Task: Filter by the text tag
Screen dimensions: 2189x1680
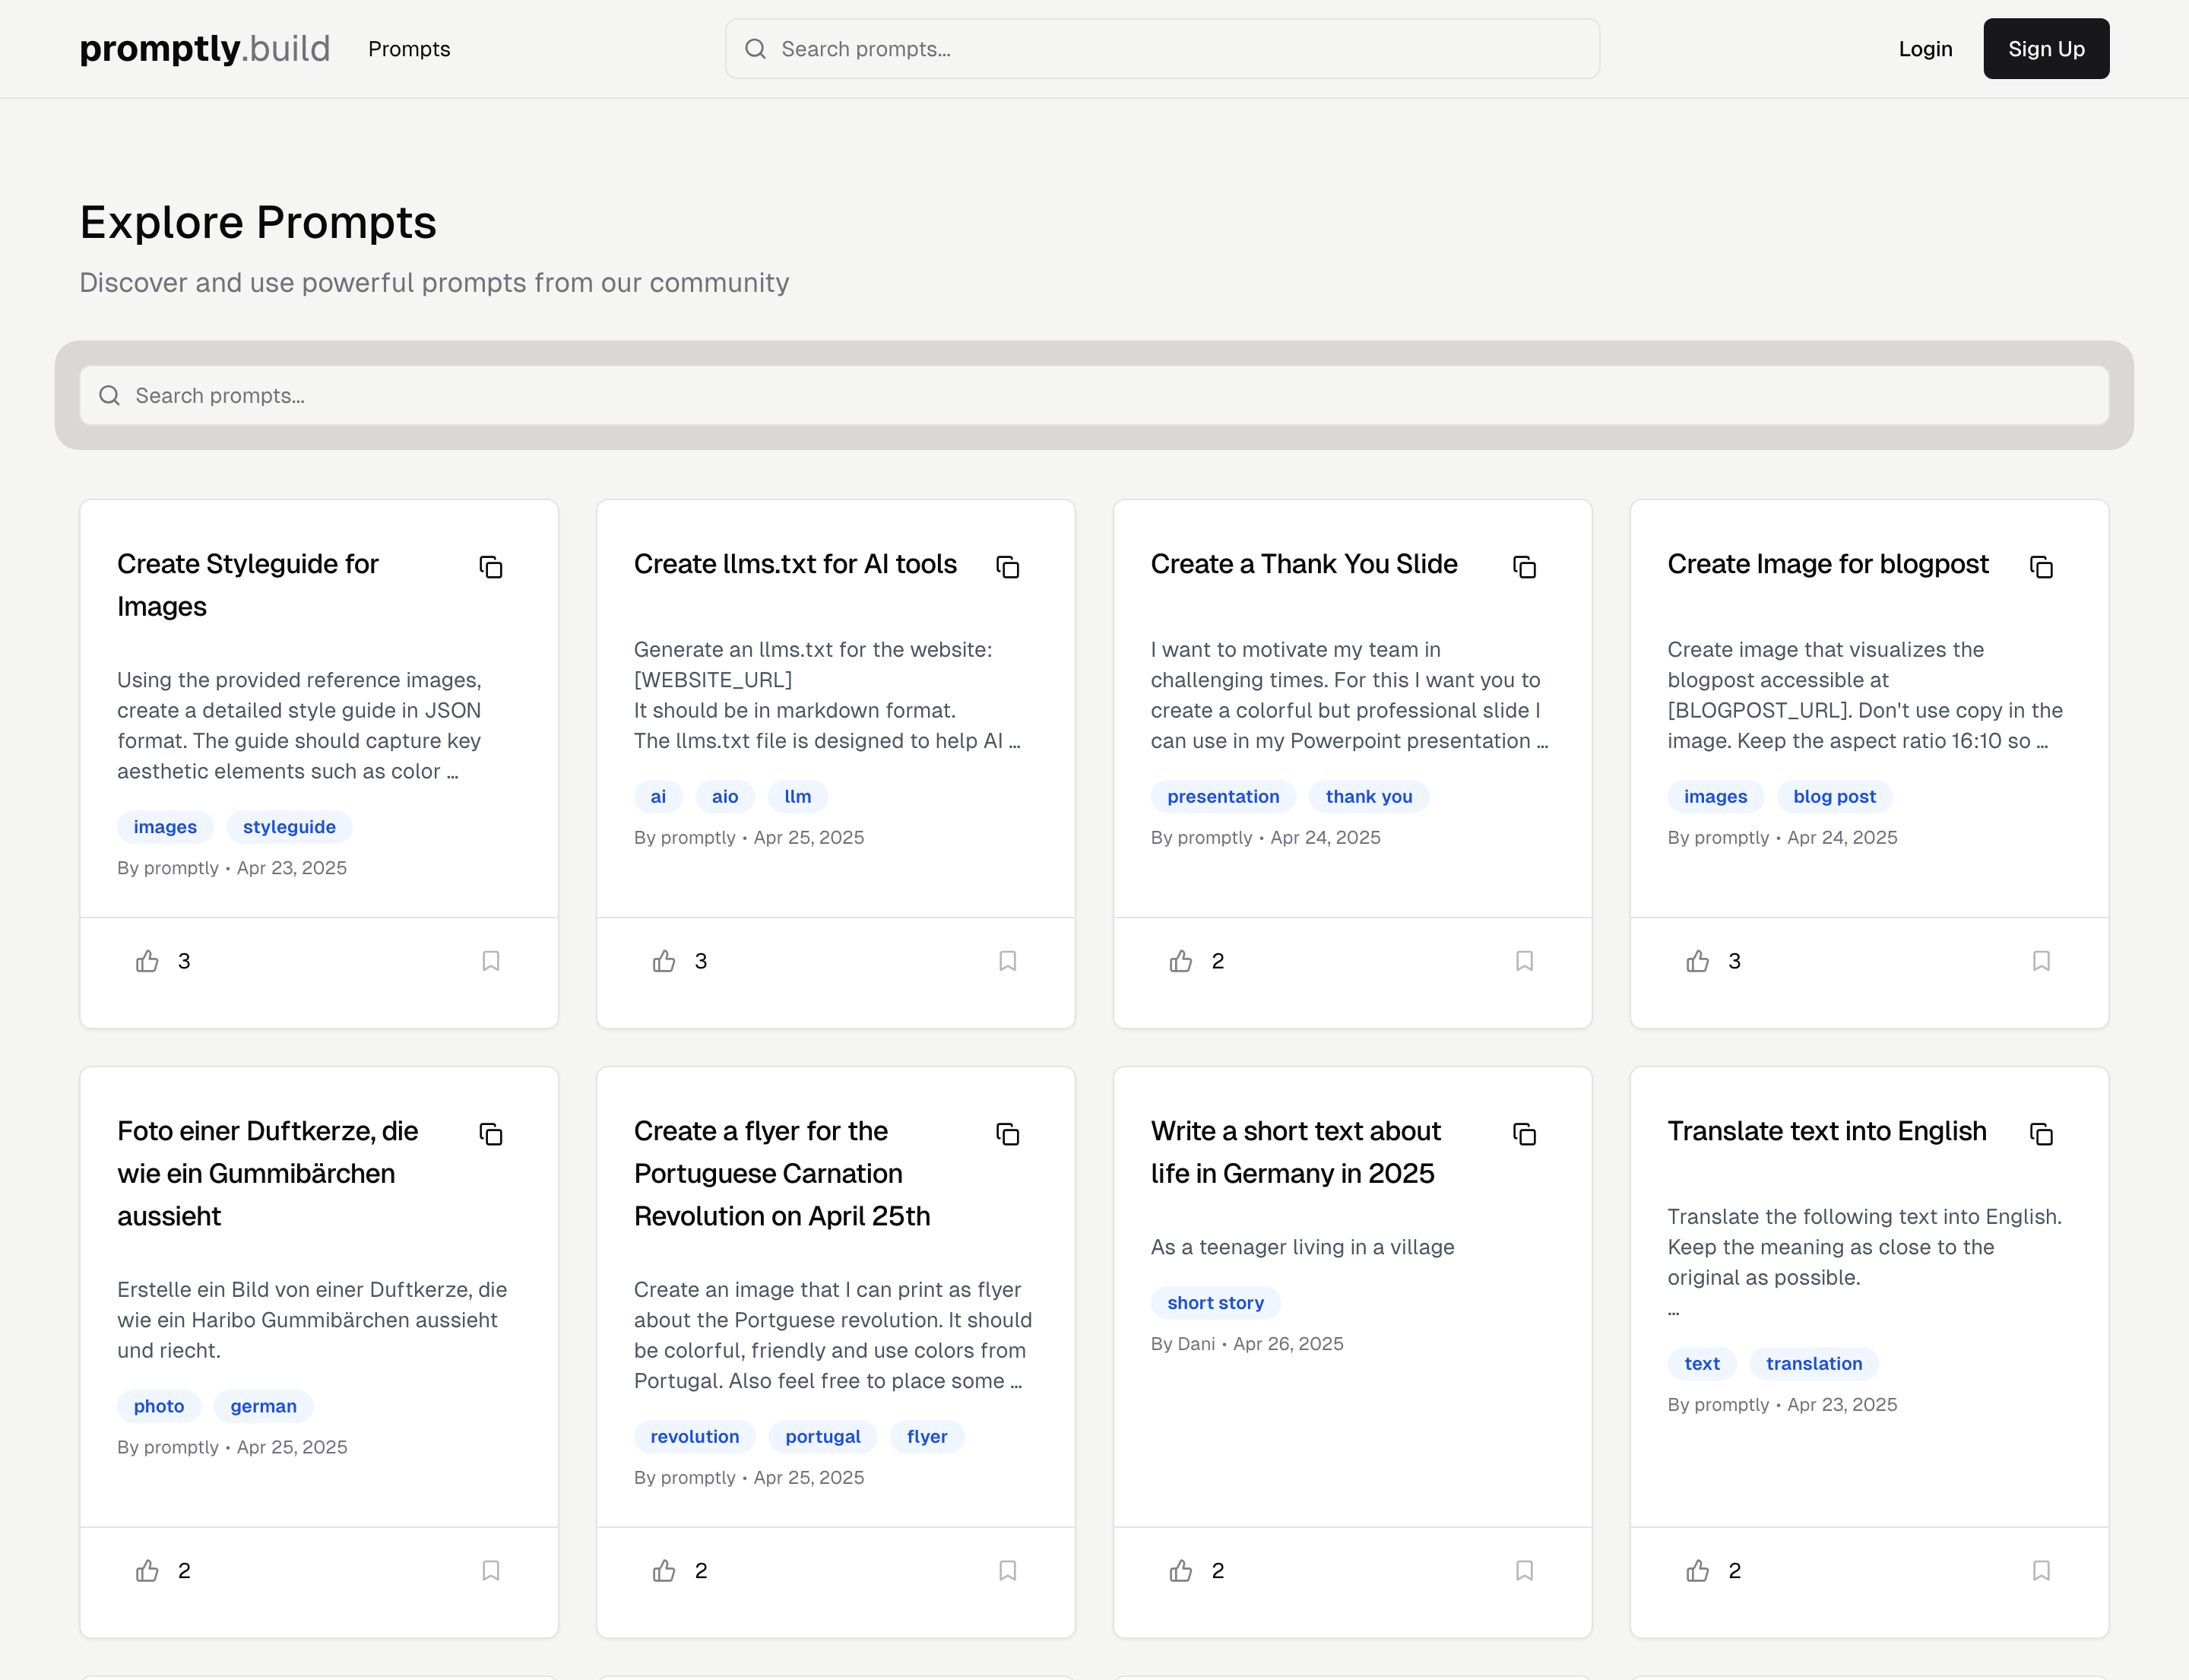Action: pyautogui.click(x=1702, y=1364)
